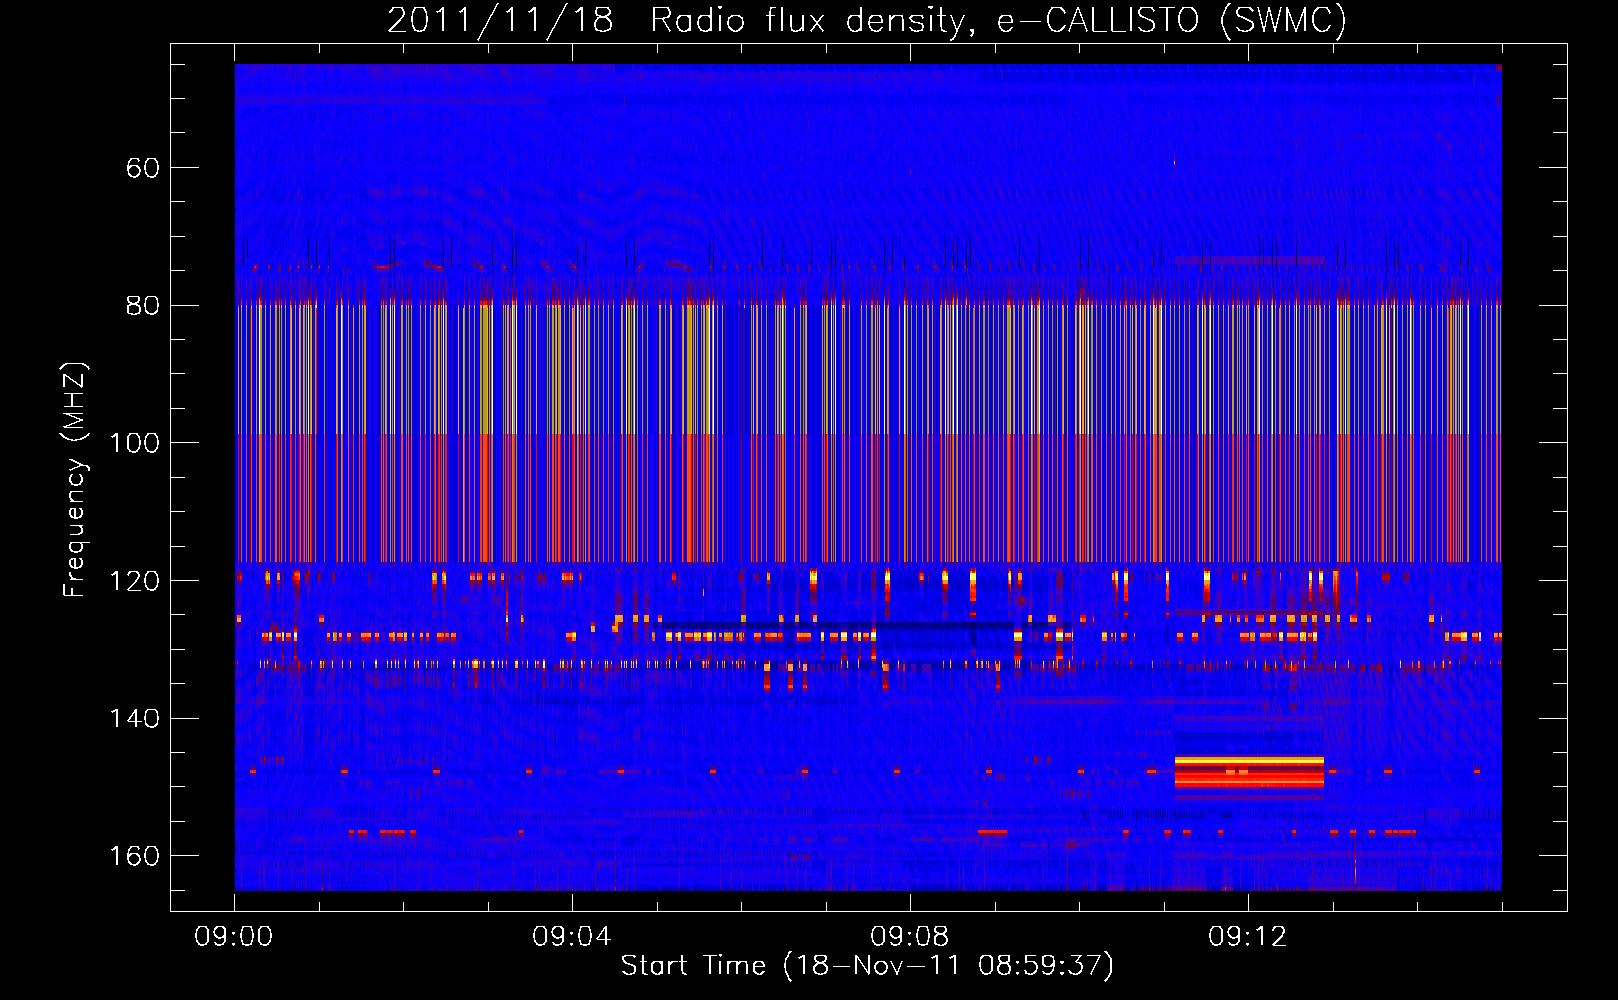Click the 80 frequency tick label
Screen dimensions: 1618x1000
143,306
